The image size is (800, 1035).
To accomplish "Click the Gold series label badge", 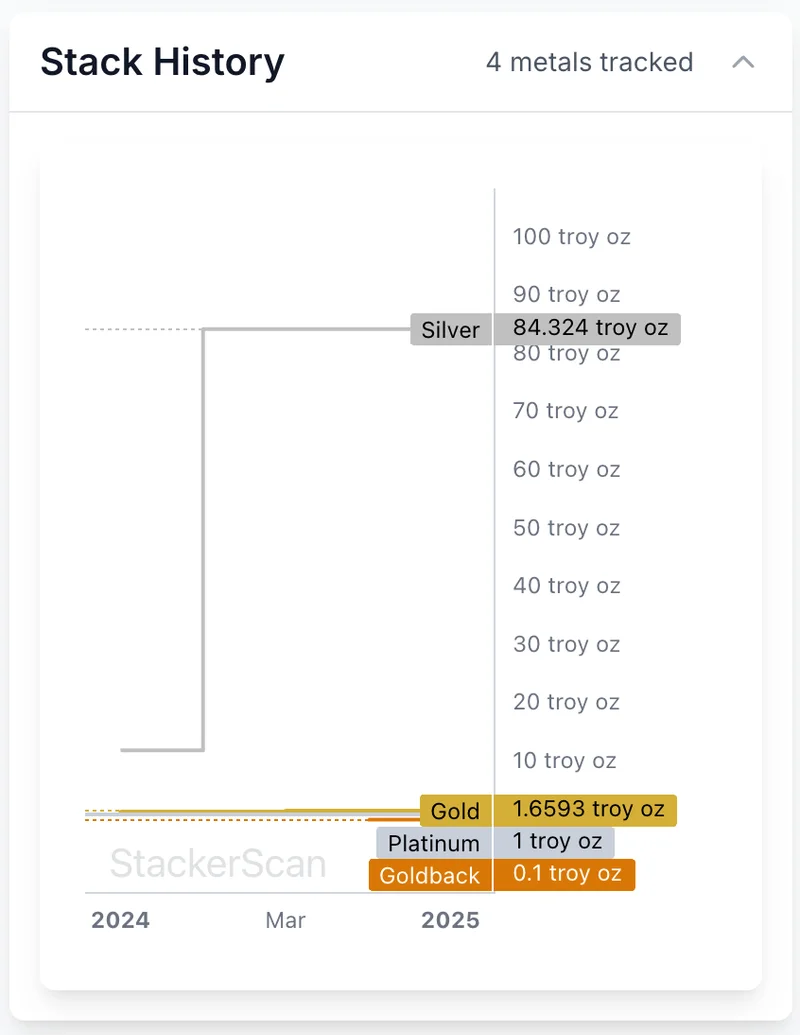I will coord(455,811).
